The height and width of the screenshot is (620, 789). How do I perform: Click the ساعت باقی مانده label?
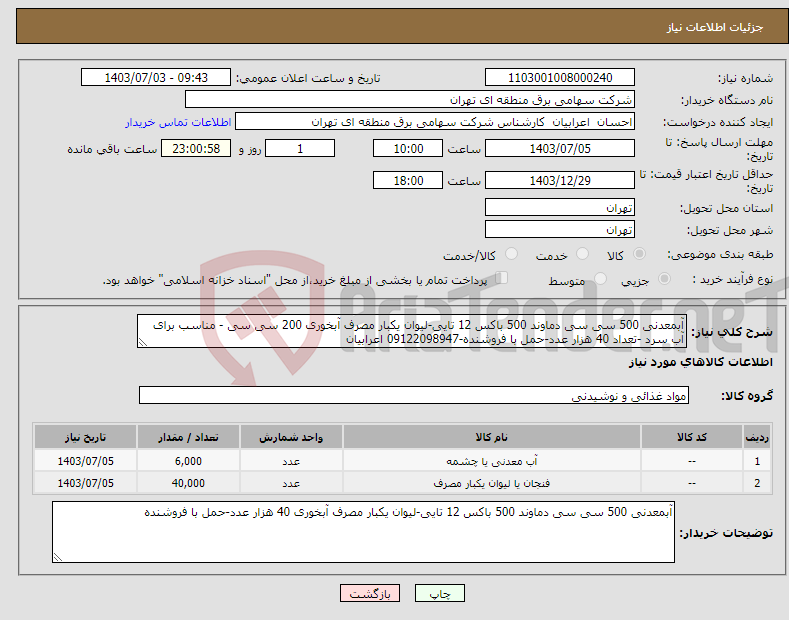(x=112, y=149)
